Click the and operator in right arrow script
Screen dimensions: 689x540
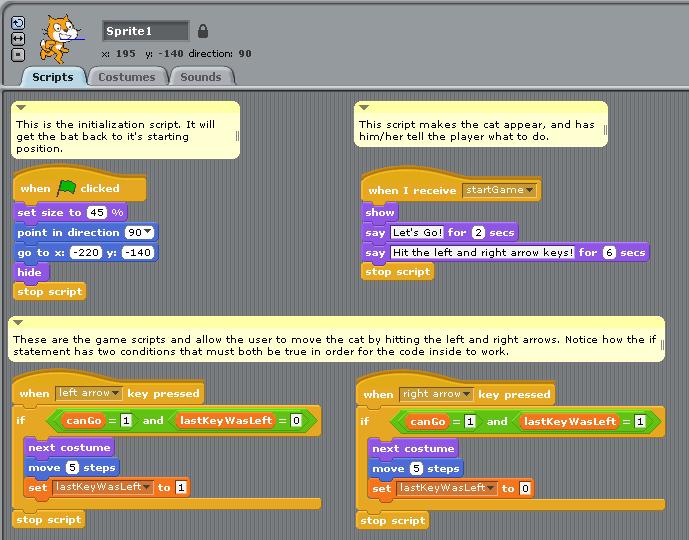pyautogui.click(x=497, y=422)
